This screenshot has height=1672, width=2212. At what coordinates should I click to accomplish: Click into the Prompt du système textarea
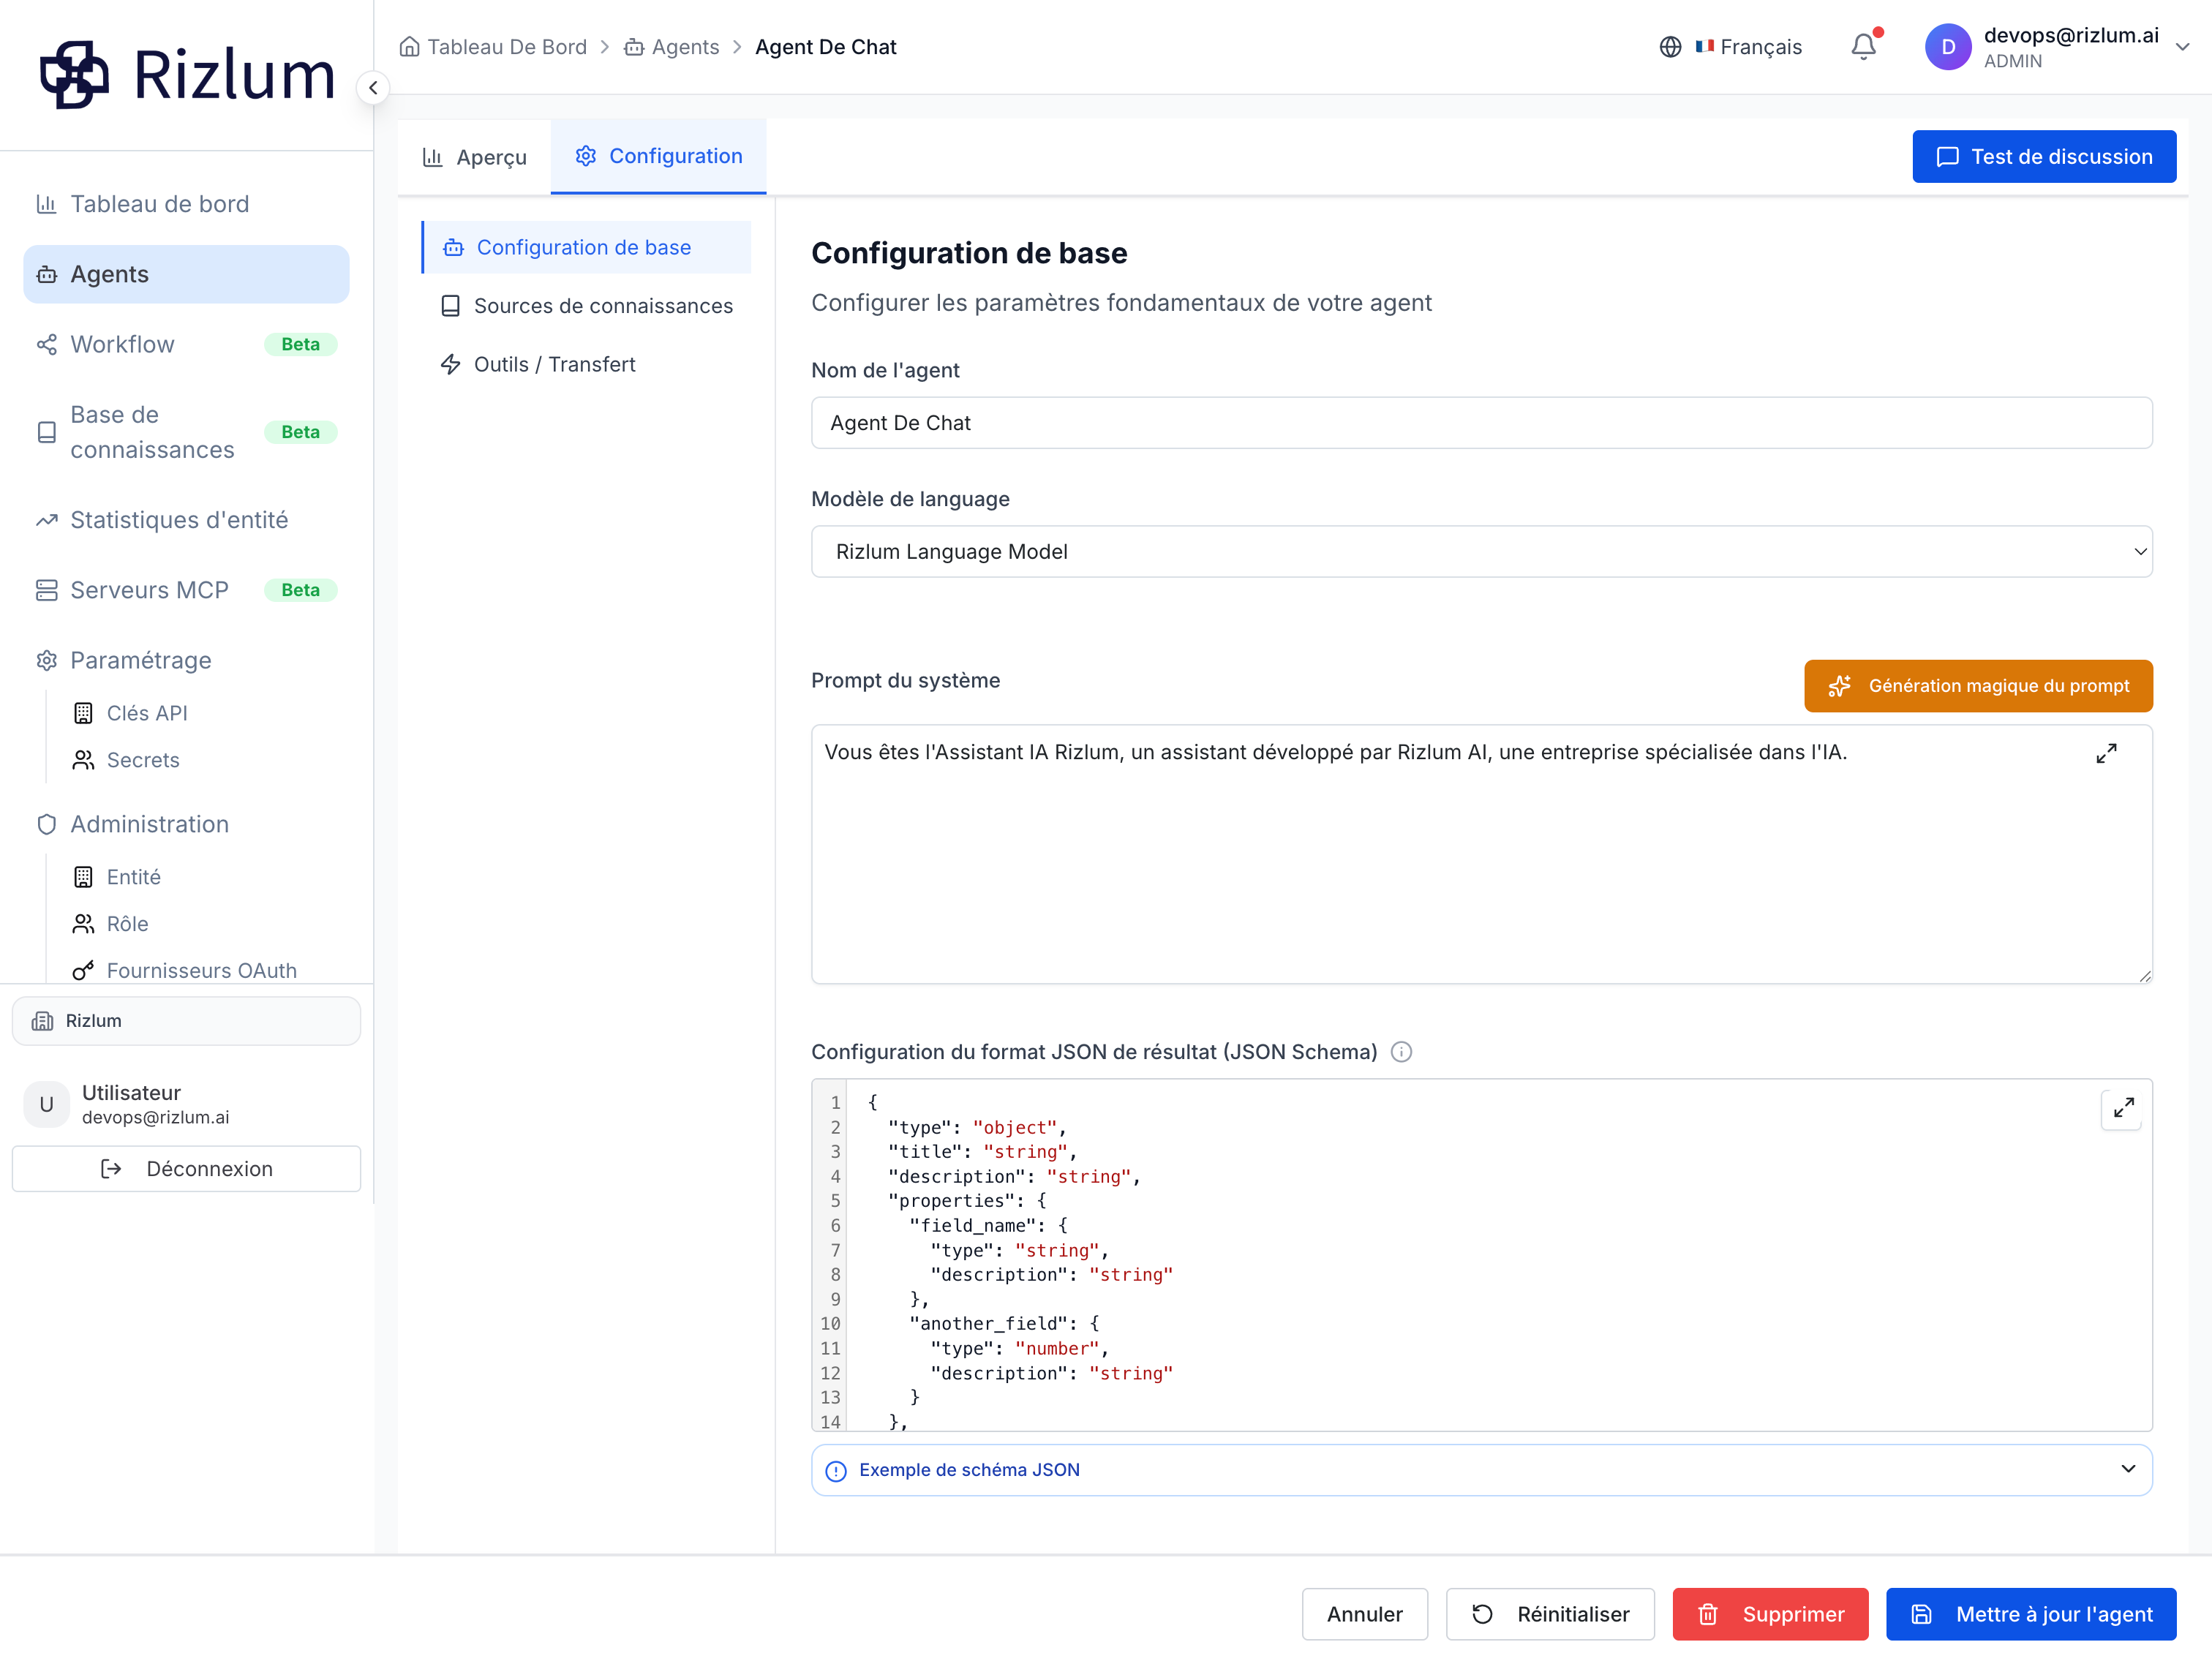(1481, 855)
